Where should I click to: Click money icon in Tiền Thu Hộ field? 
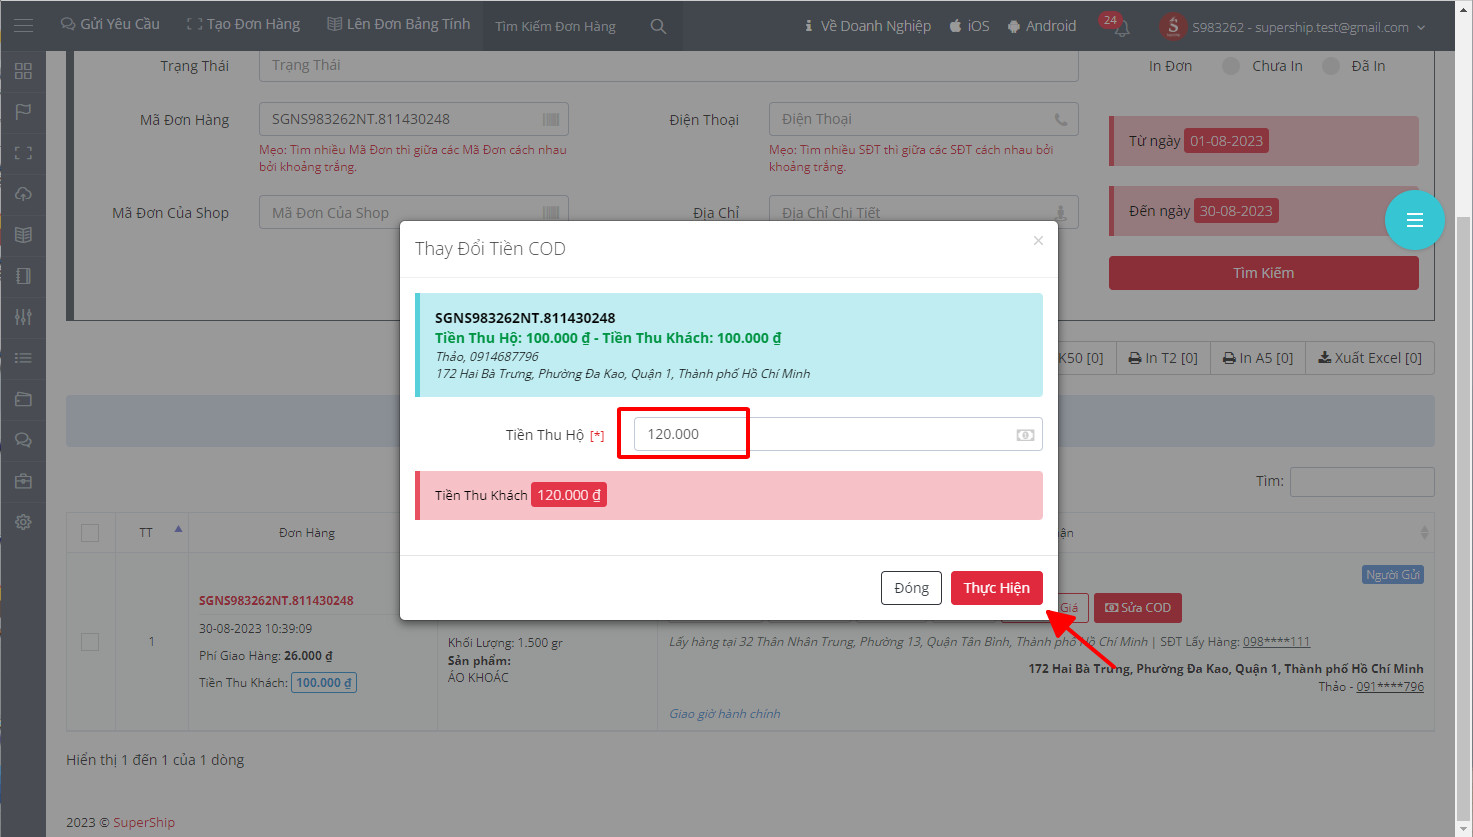tap(1025, 435)
